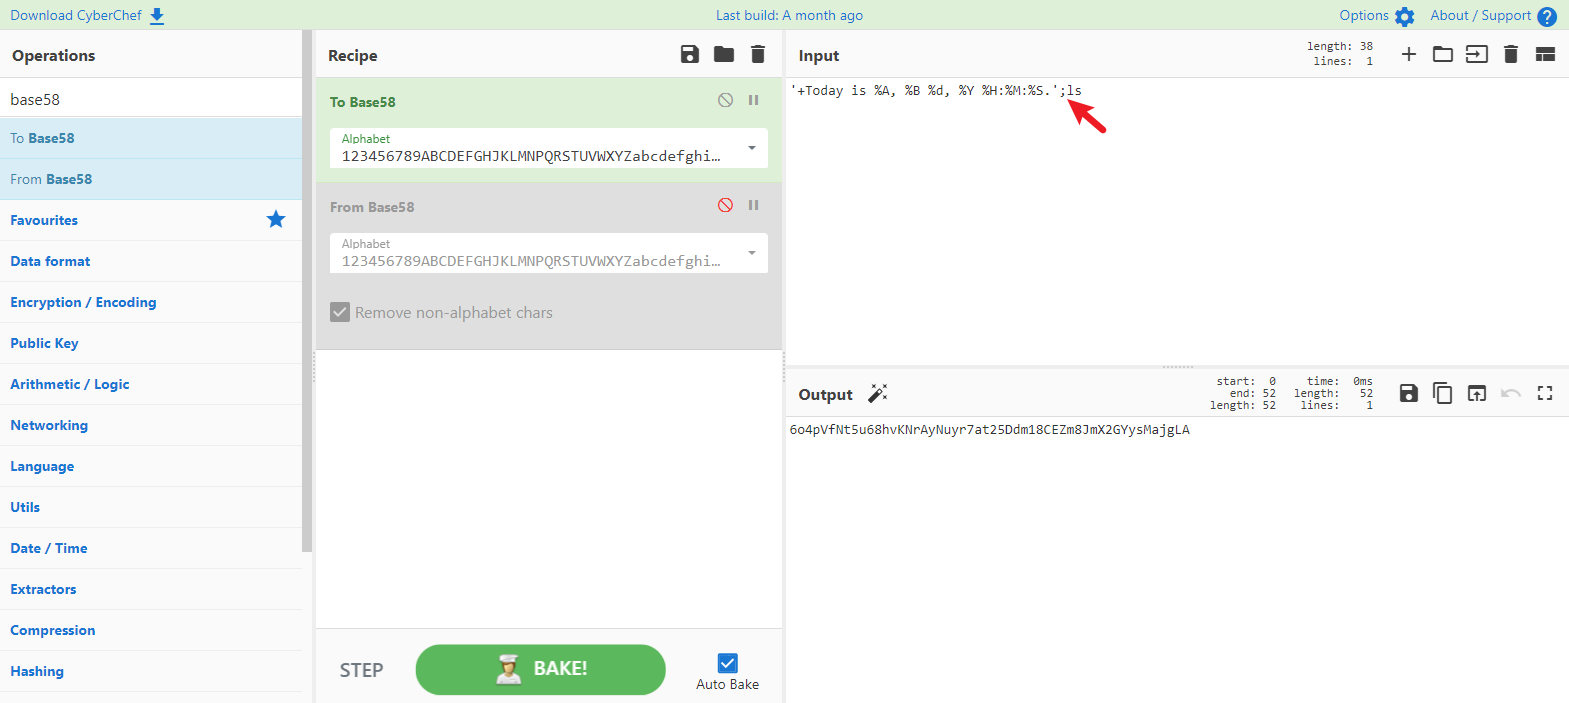Open file as input icon

click(x=1477, y=54)
